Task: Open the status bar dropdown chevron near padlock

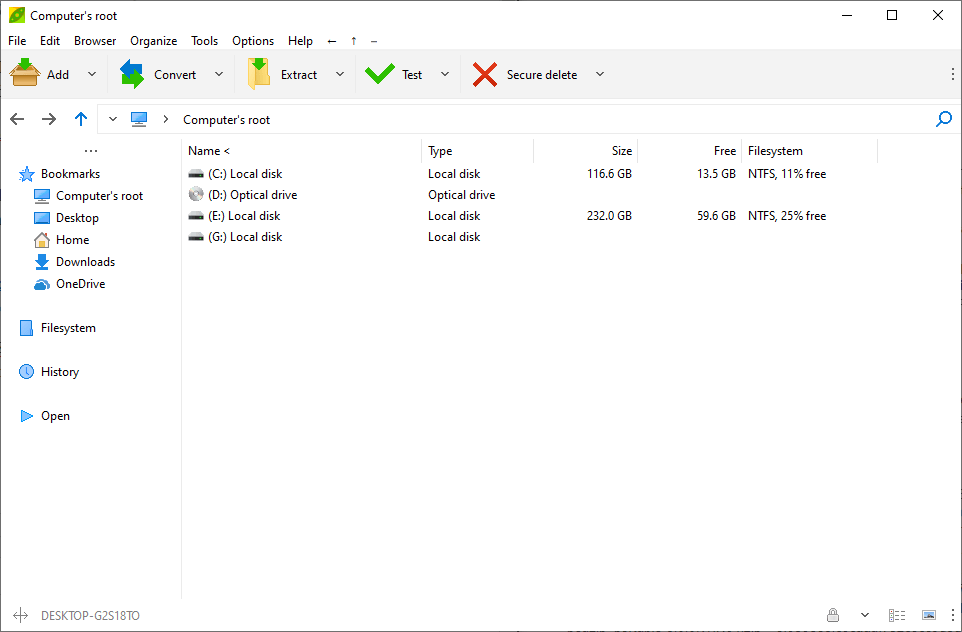Action: [x=864, y=615]
